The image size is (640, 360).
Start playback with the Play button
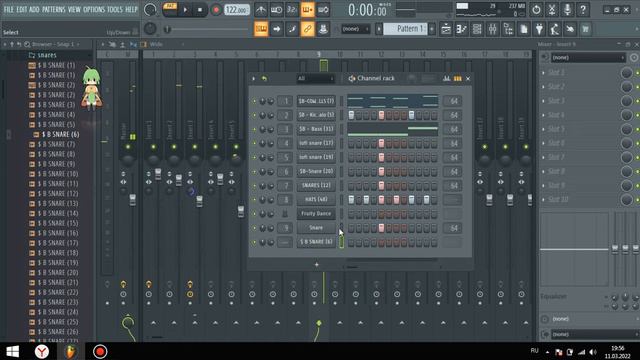[x=185, y=10]
